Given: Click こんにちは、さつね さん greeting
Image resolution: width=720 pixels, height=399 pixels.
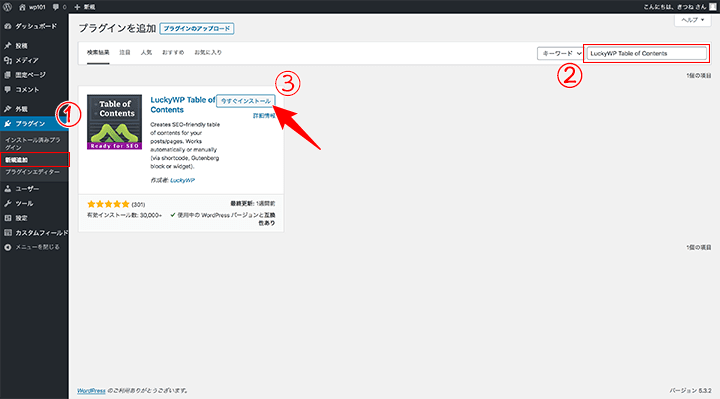Looking at the screenshot, I should [x=675, y=7].
